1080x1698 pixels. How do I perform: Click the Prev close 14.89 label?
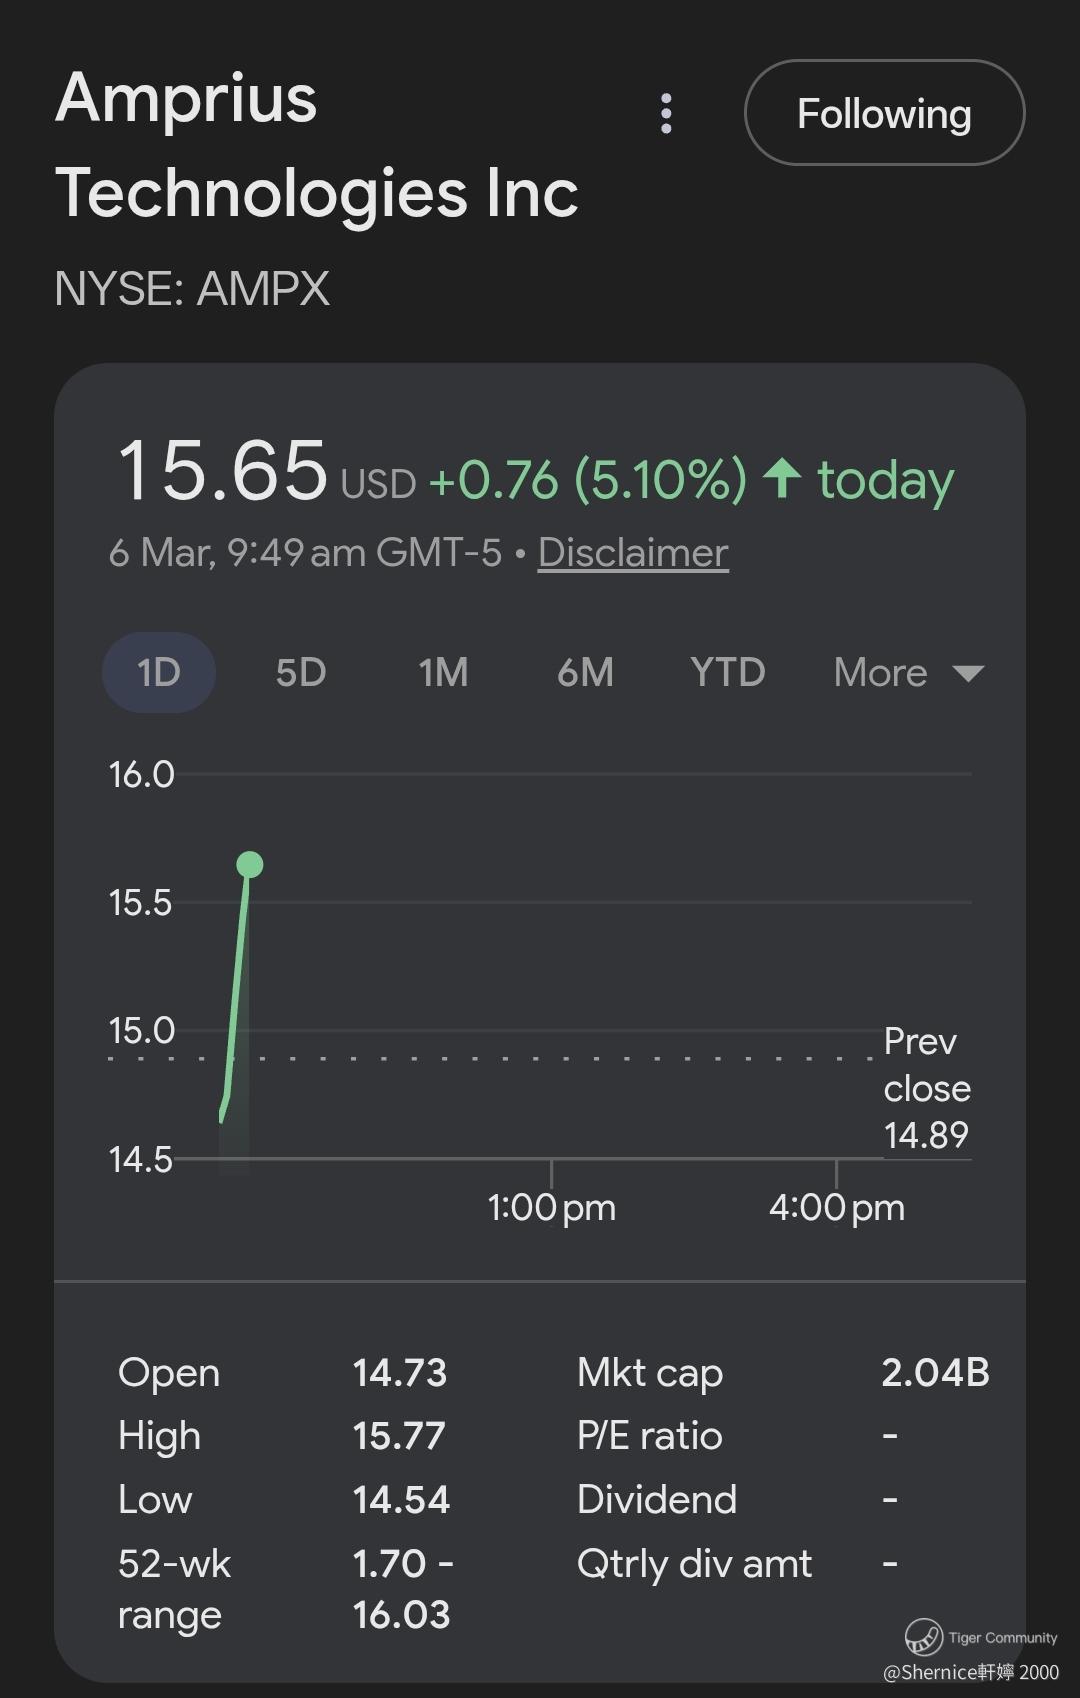pyautogui.click(x=926, y=1088)
